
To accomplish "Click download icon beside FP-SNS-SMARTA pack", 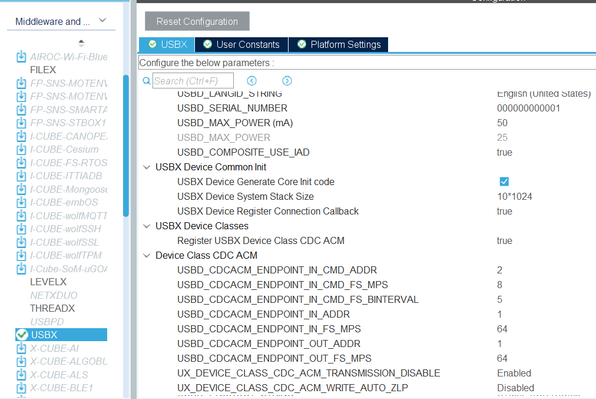I will [x=21, y=110].
